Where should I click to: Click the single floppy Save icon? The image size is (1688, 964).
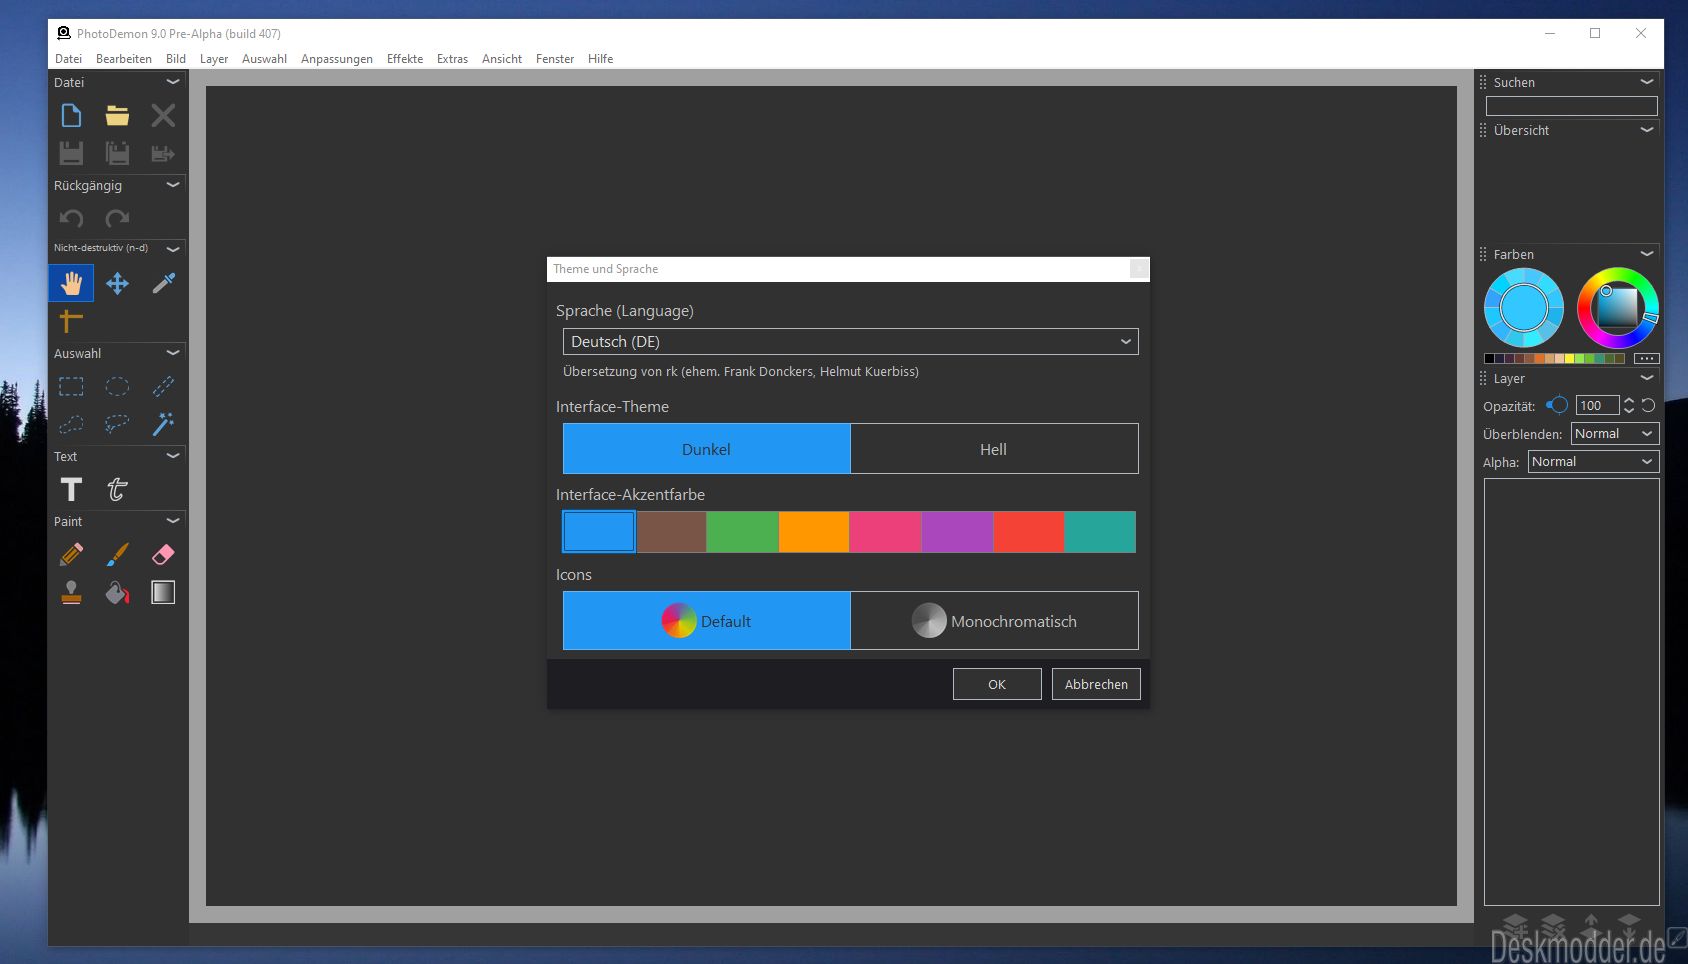pyautogui.click(x=71, y=153)
